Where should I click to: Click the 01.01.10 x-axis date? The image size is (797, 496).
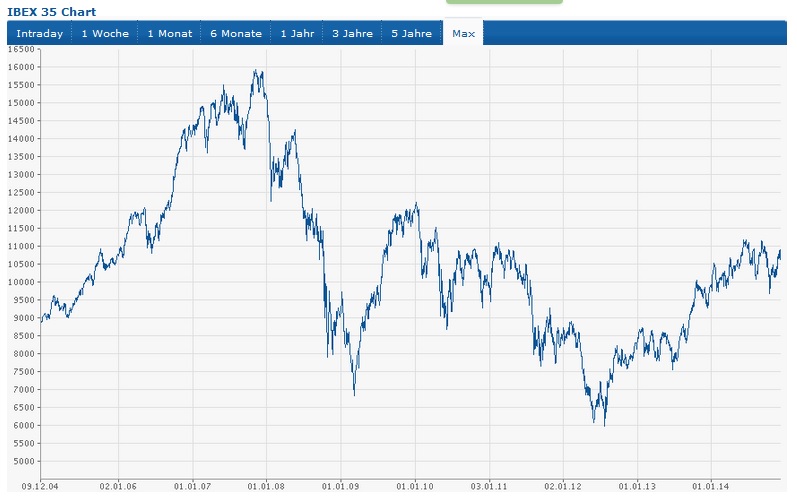415,486
